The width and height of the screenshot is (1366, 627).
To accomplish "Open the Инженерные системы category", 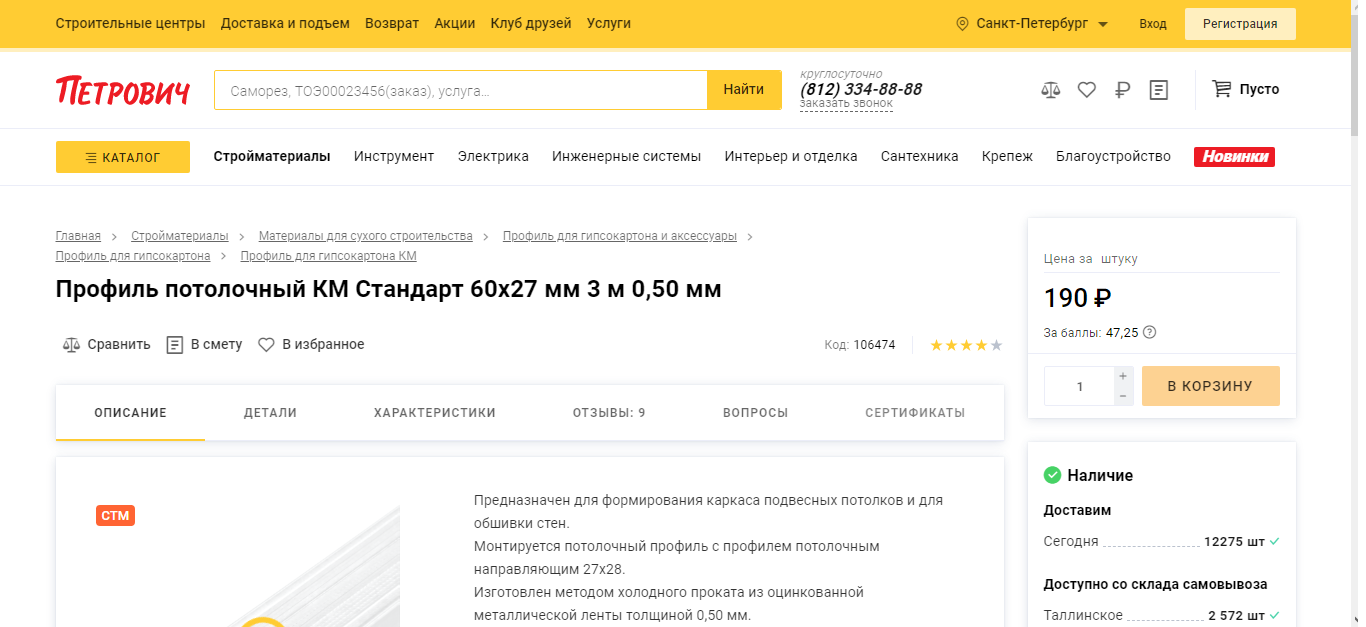I will 627,156.
